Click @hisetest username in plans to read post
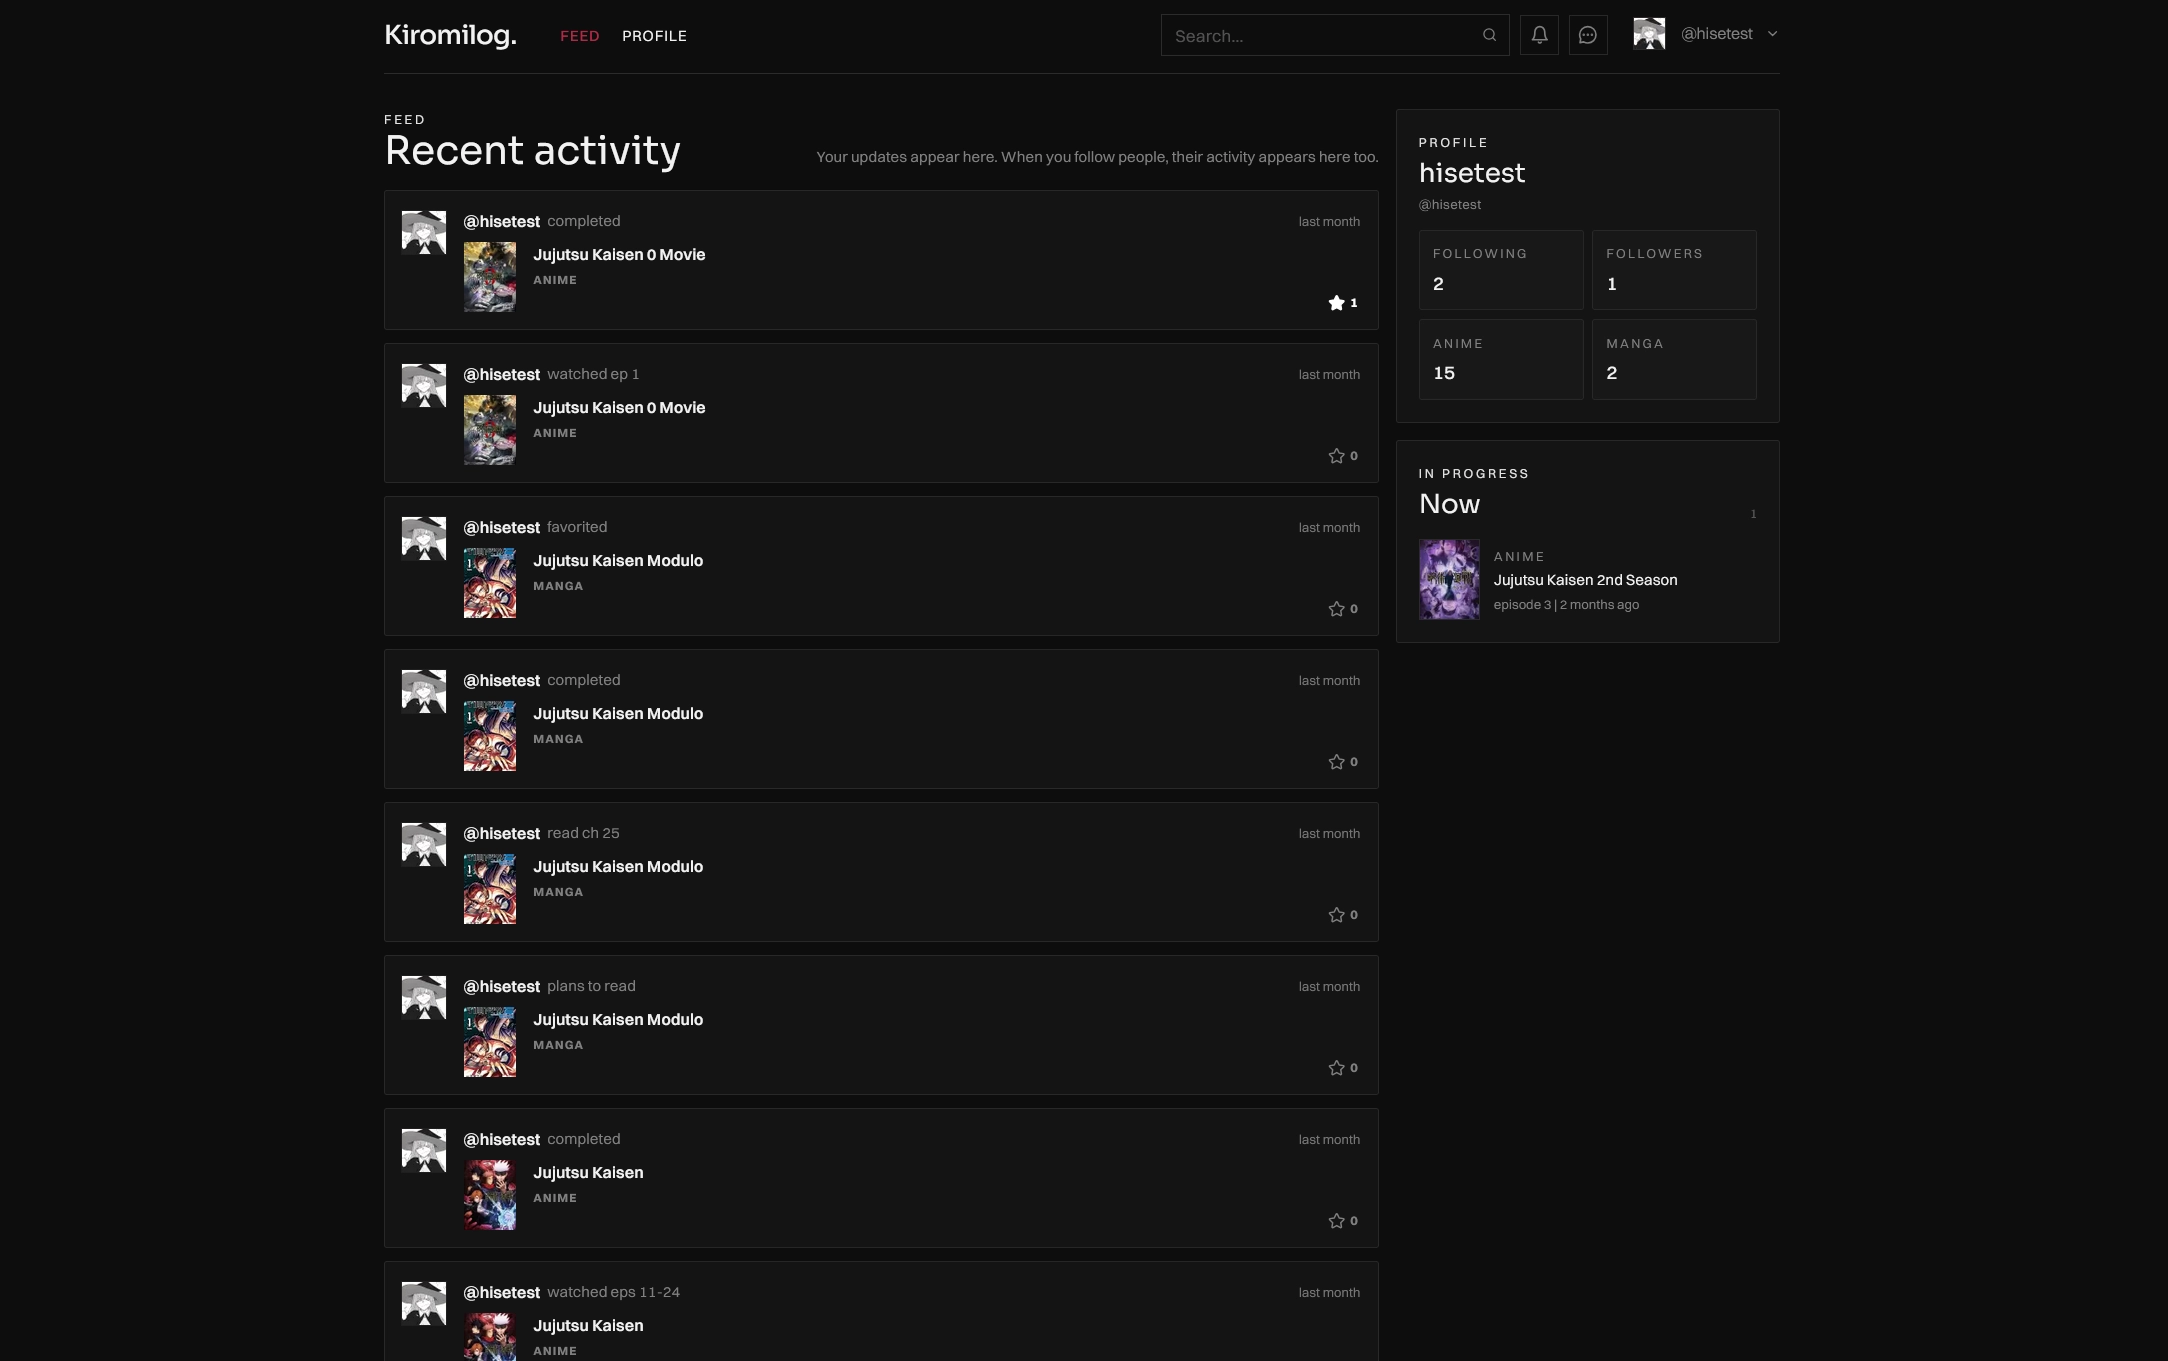The width and height of the screenshot is (2168, 1361). pos(501,987)
